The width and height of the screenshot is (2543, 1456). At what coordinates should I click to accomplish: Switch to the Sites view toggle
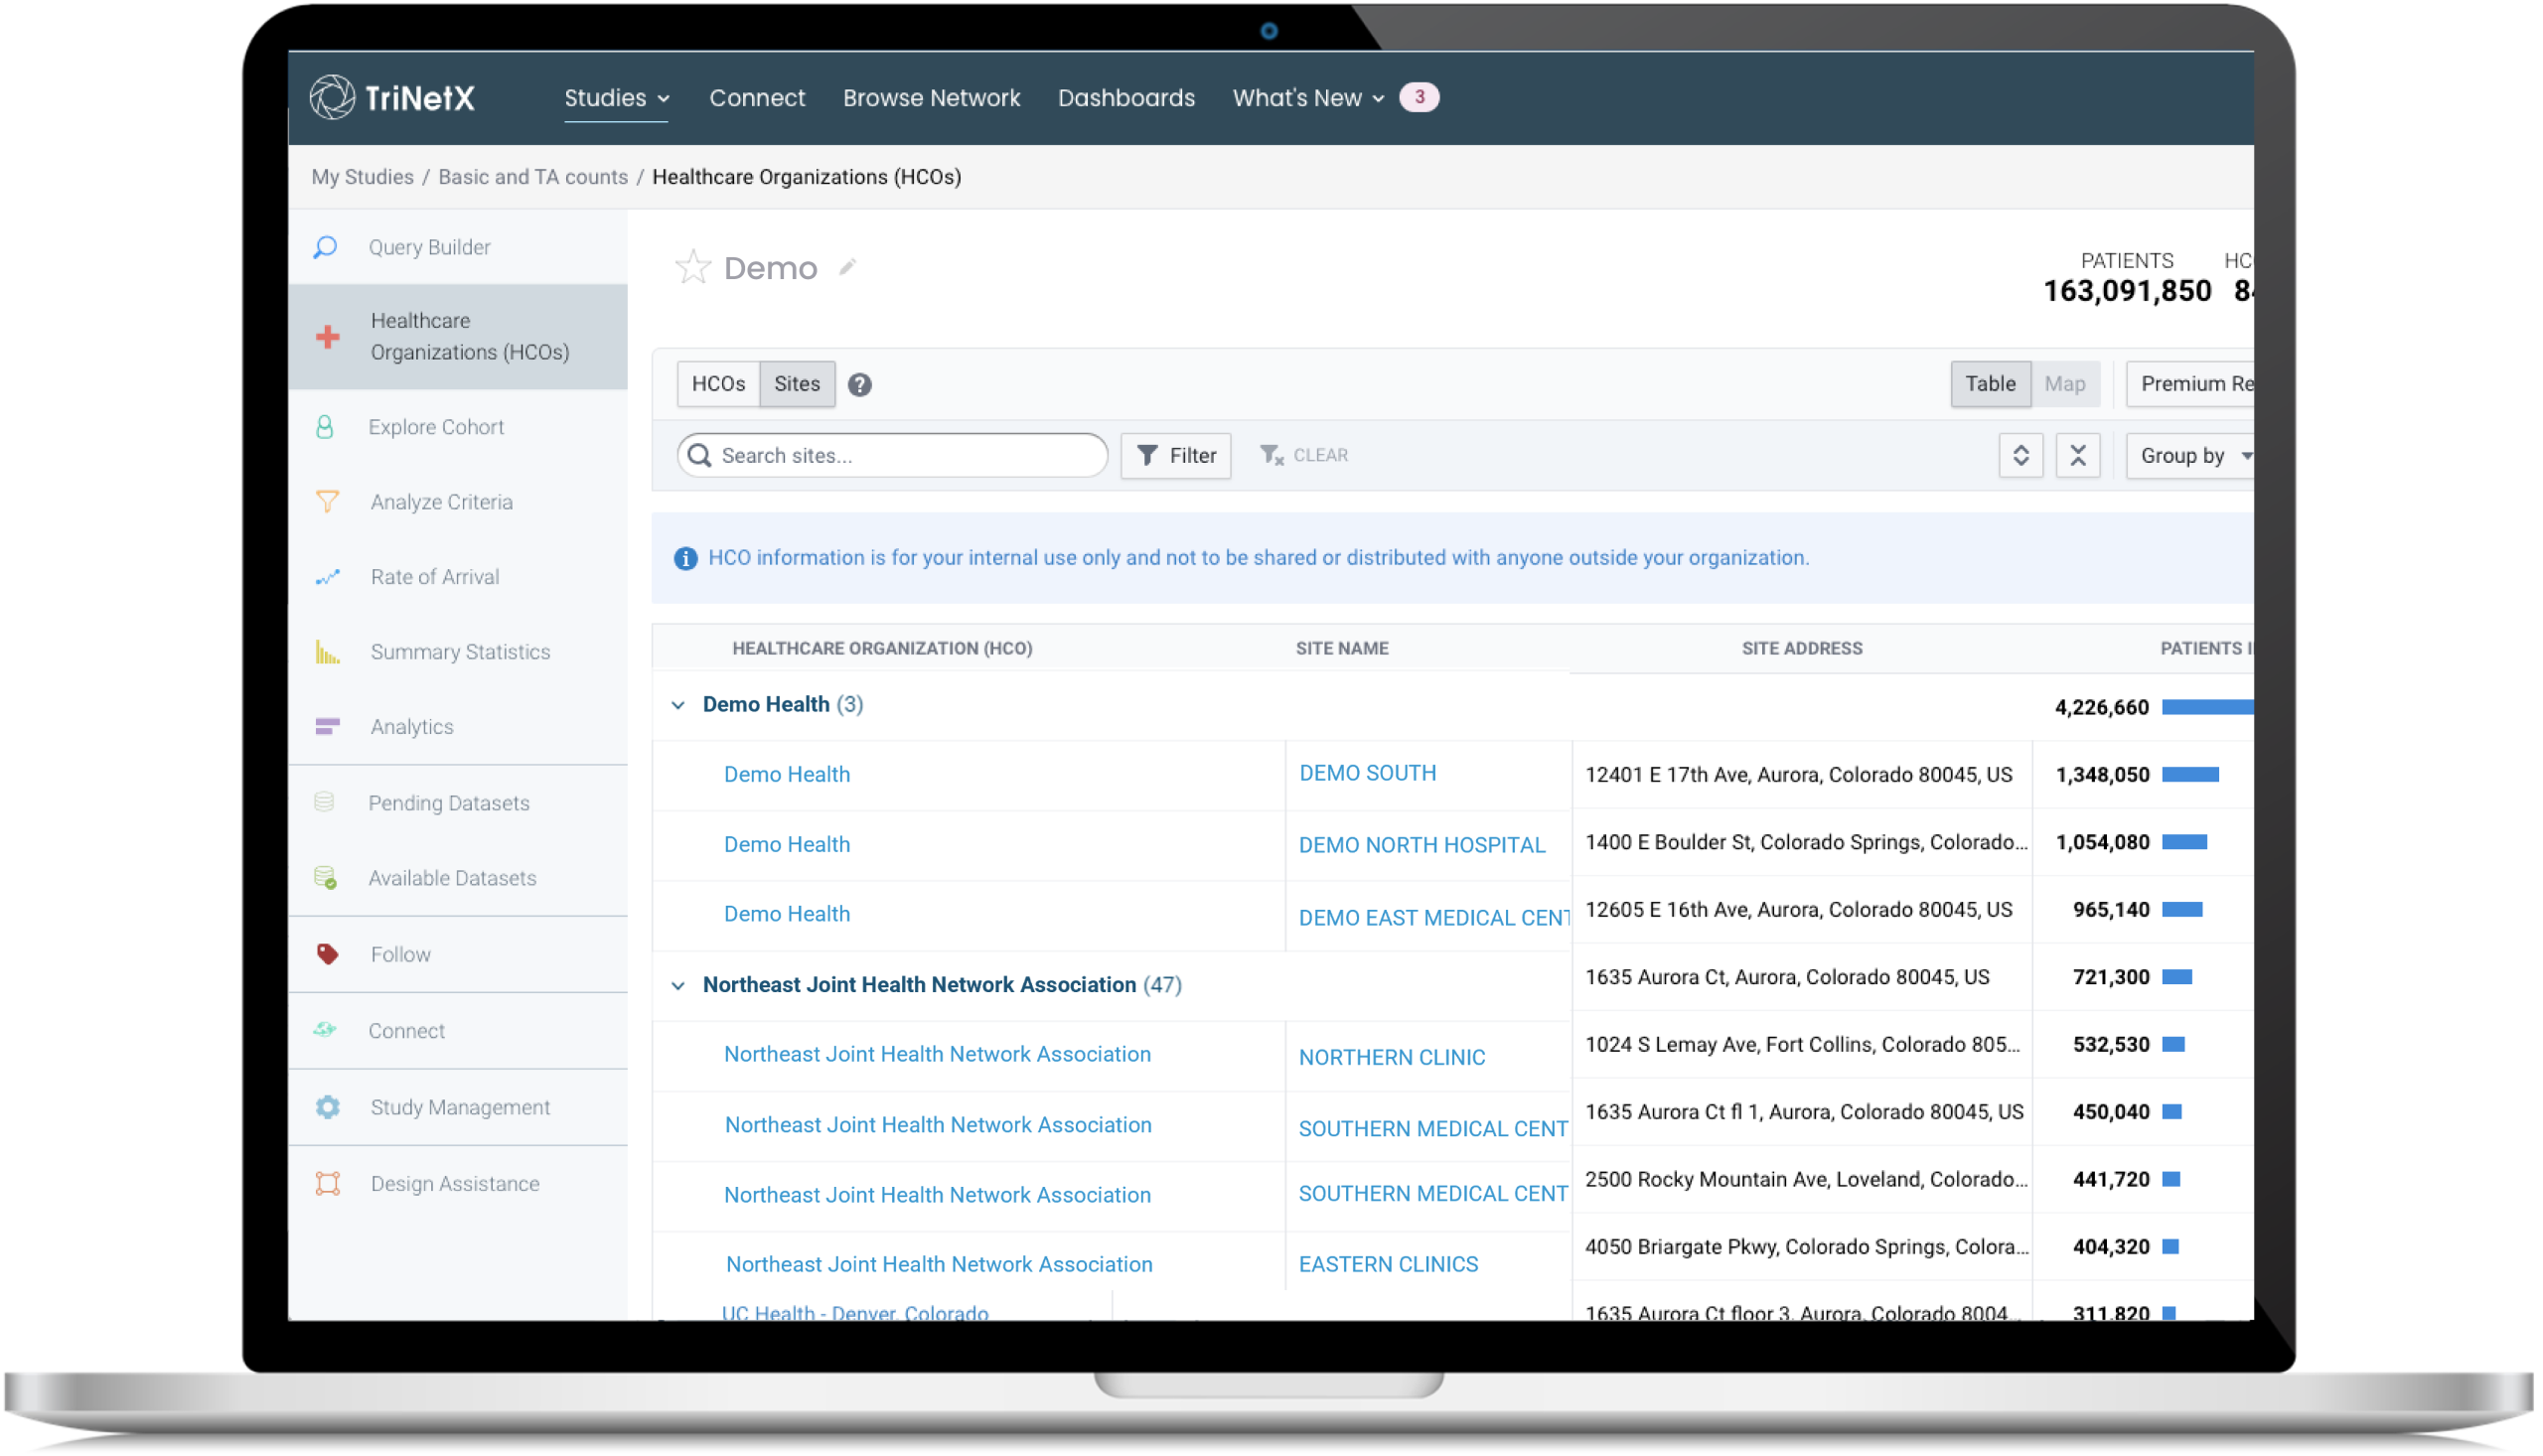pos(796,384)
